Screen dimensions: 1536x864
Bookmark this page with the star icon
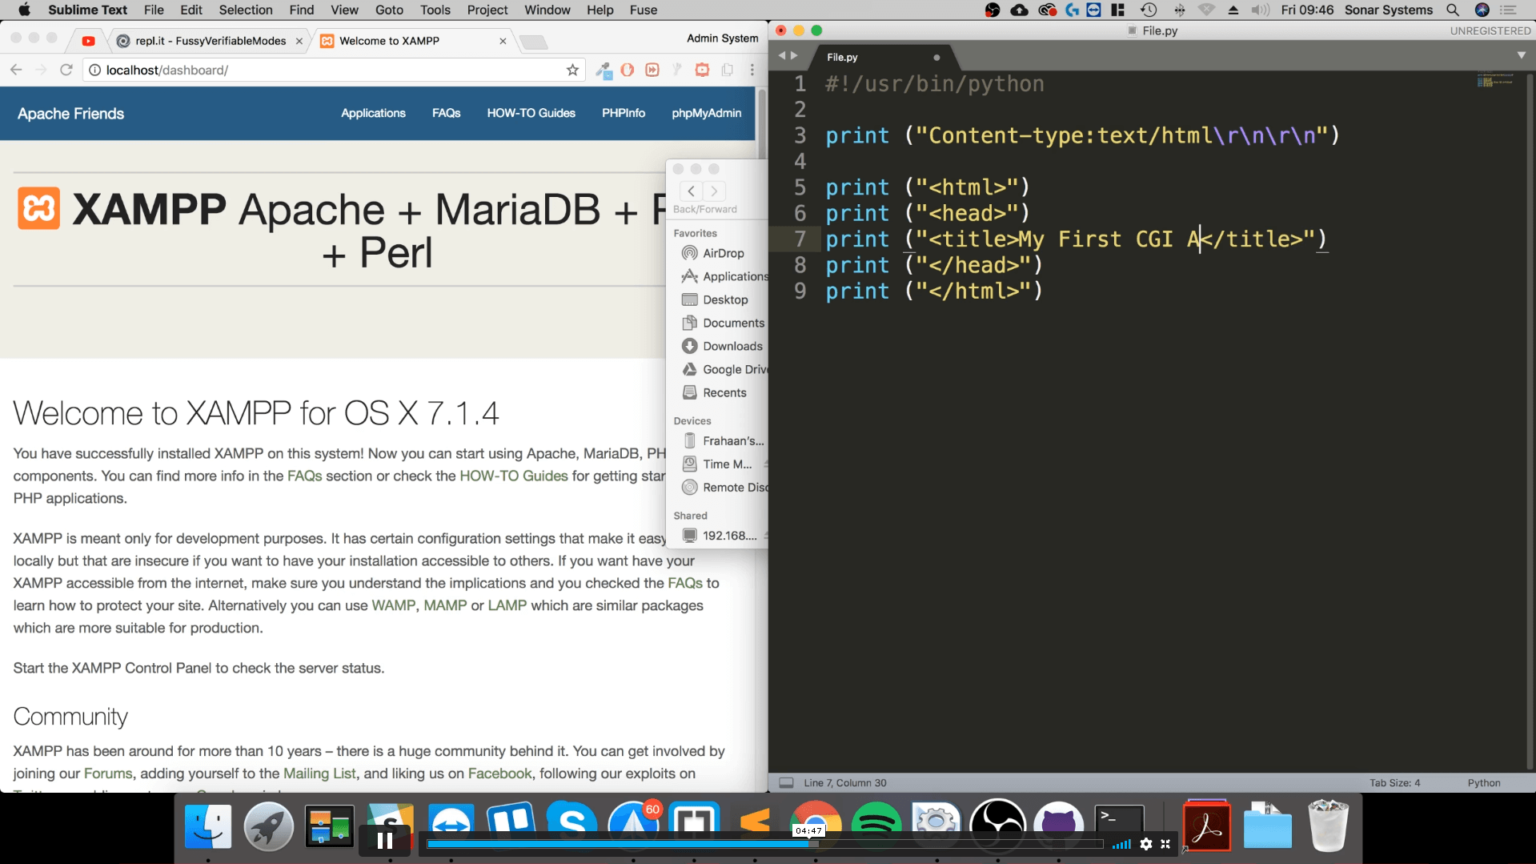pos(572,70)
